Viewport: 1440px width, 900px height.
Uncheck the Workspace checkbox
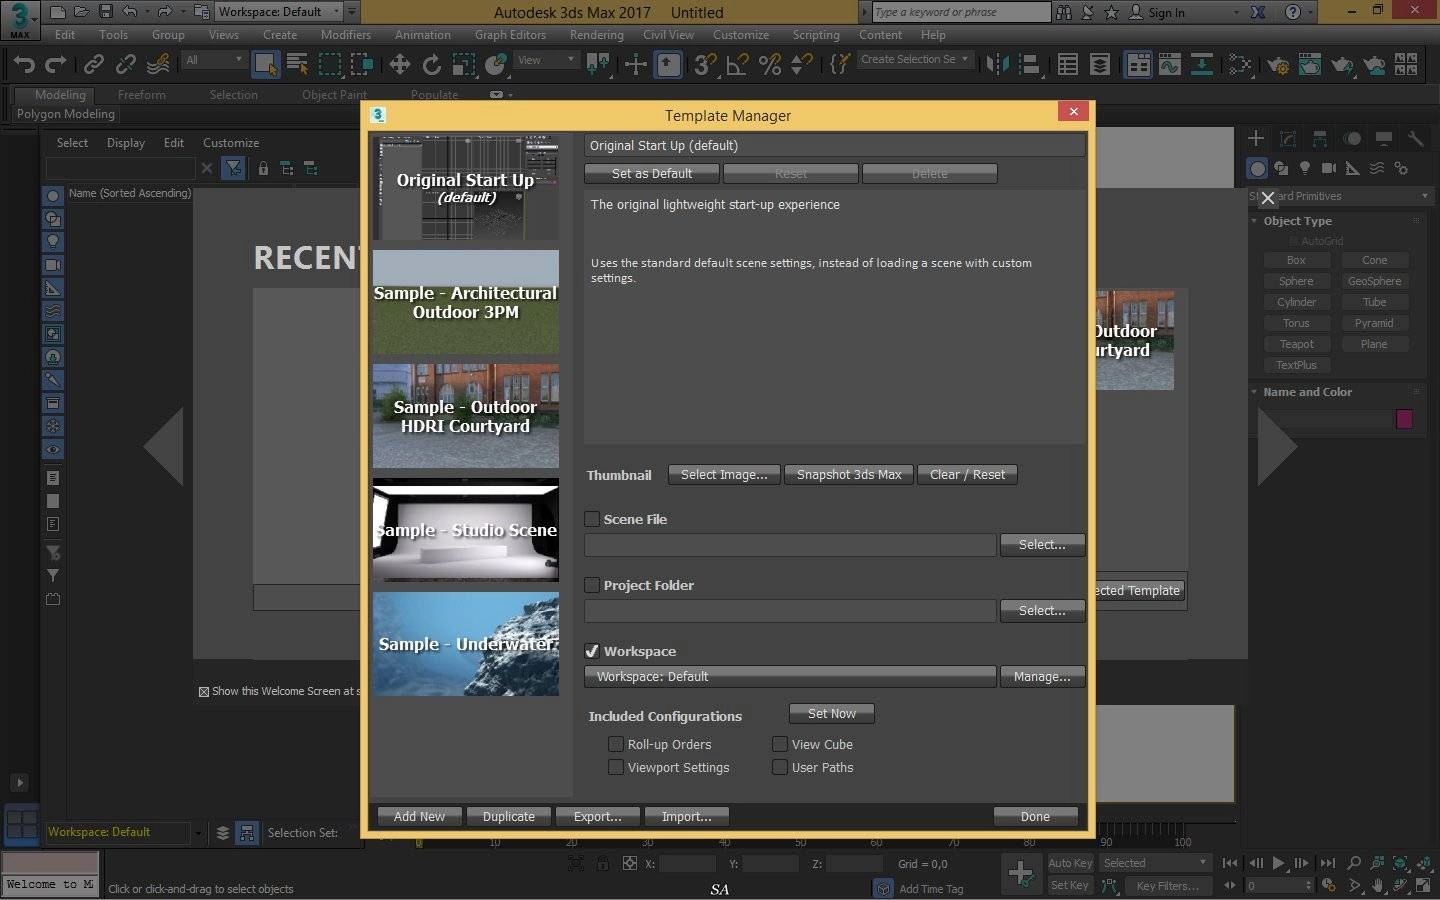[592, 651]
